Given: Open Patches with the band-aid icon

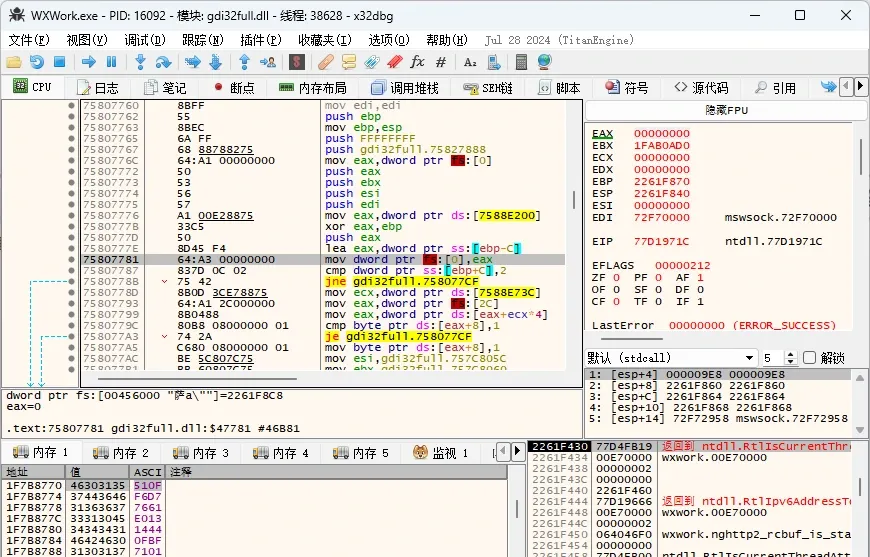Looking at the screenshot, I should pos(326,62).
